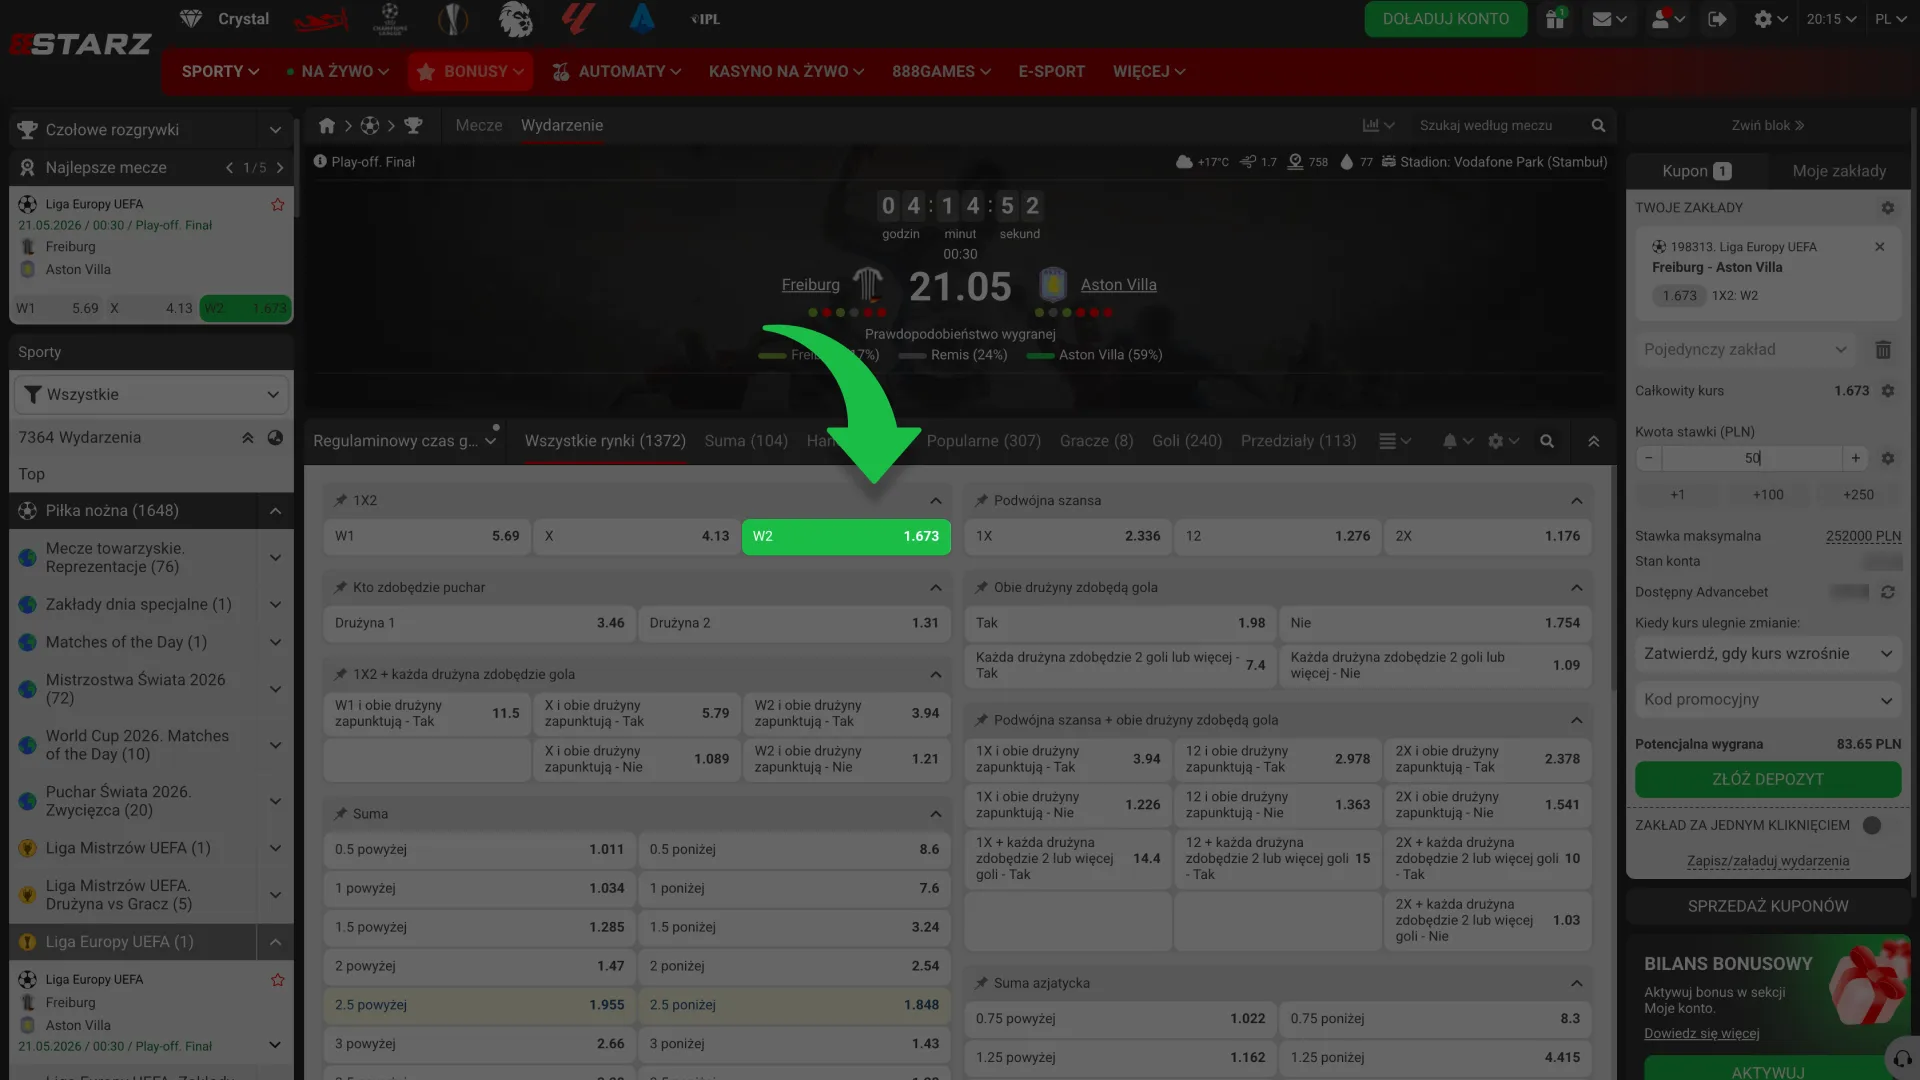Click the football breadcrumb icon
Viewport: 1920px width, 1080px height.
[370, 126]
